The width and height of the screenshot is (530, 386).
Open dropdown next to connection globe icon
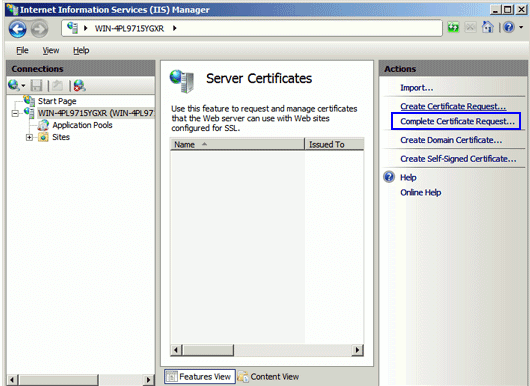[x=23, y=86]
